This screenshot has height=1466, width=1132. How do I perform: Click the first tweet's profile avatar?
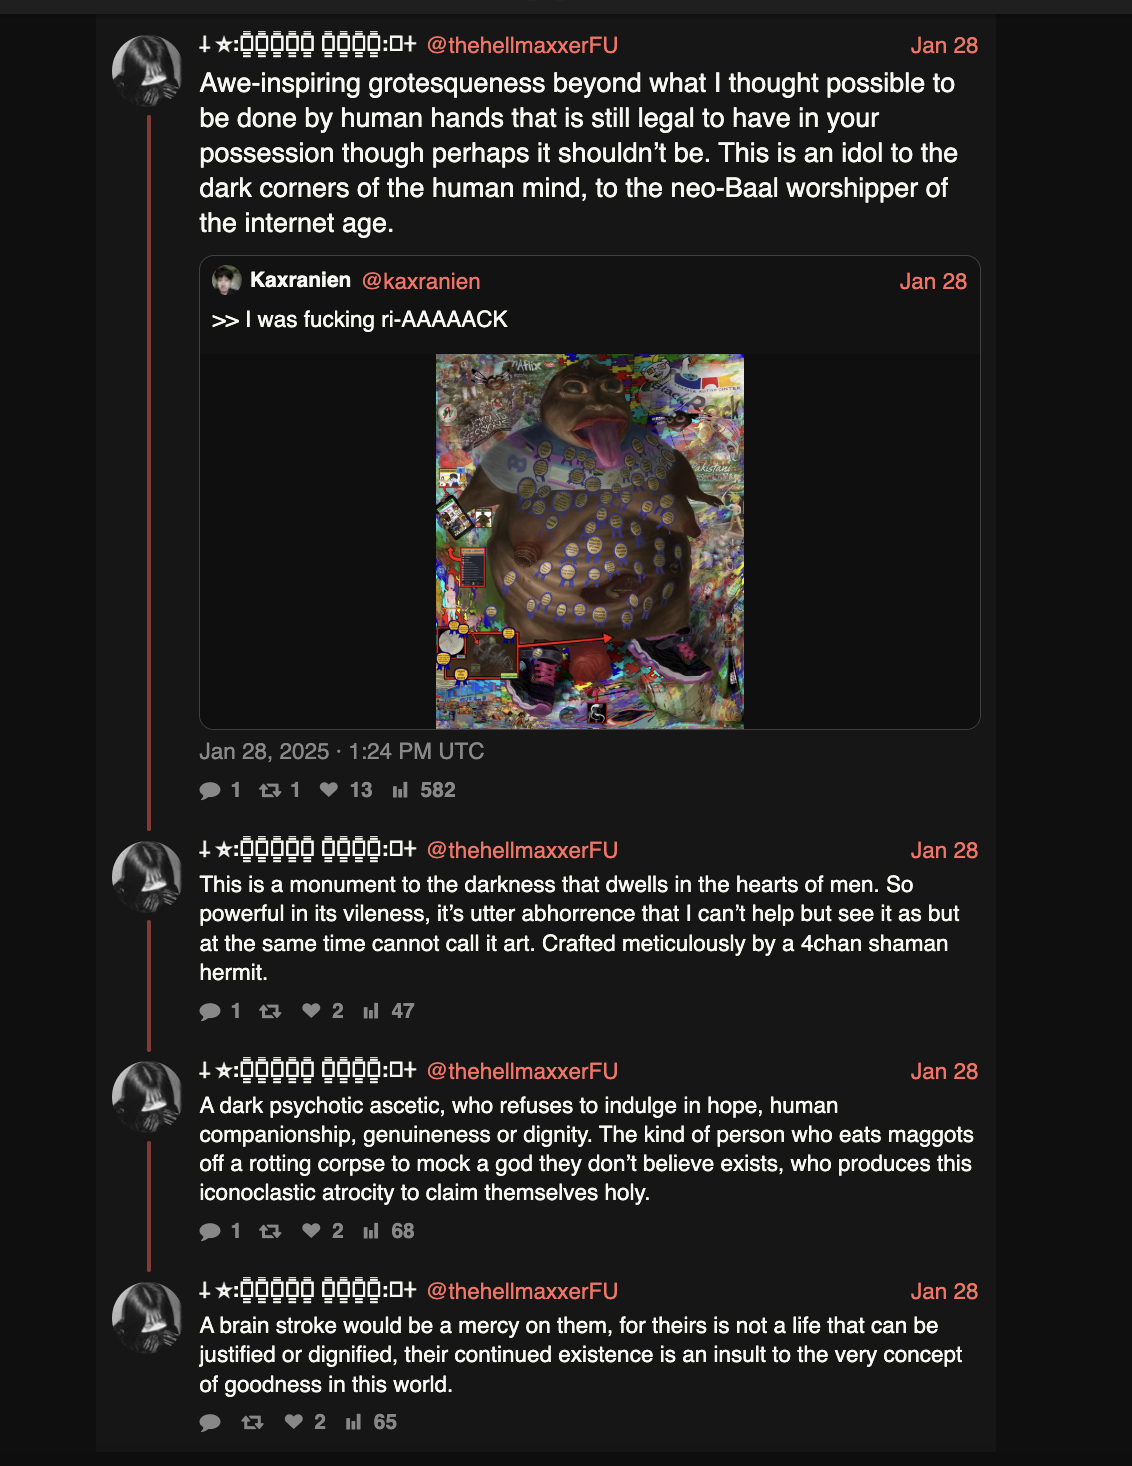click(x=147, y=71)
